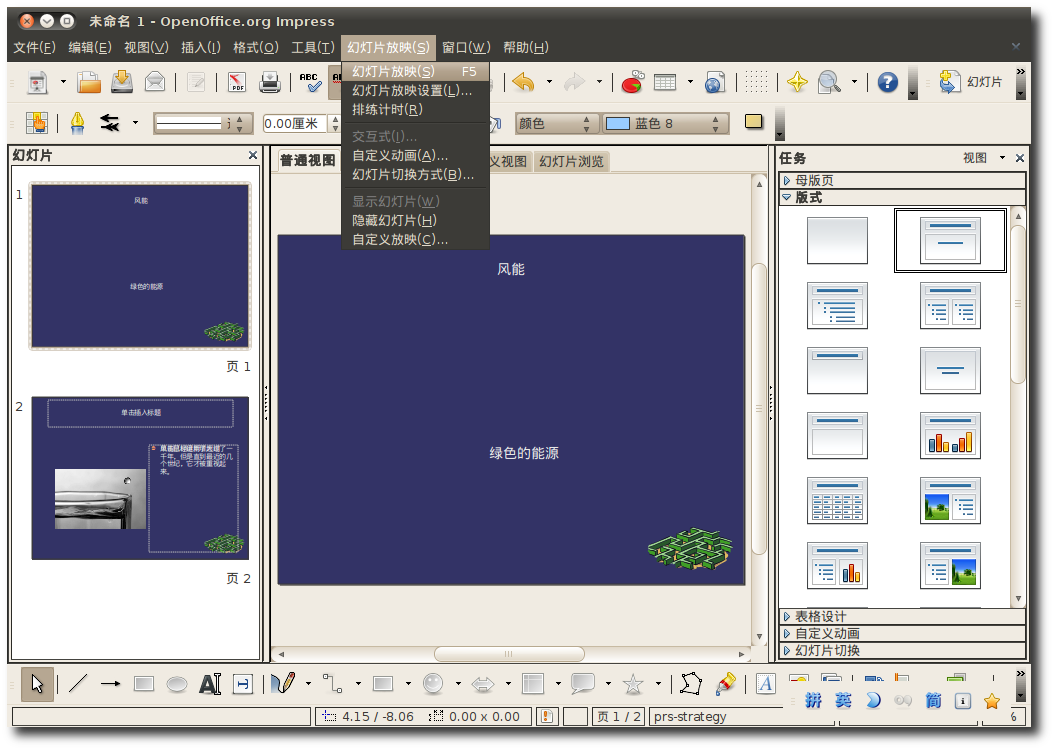Choose 排练计时(R) menu entry

click(x=415, y=110)
